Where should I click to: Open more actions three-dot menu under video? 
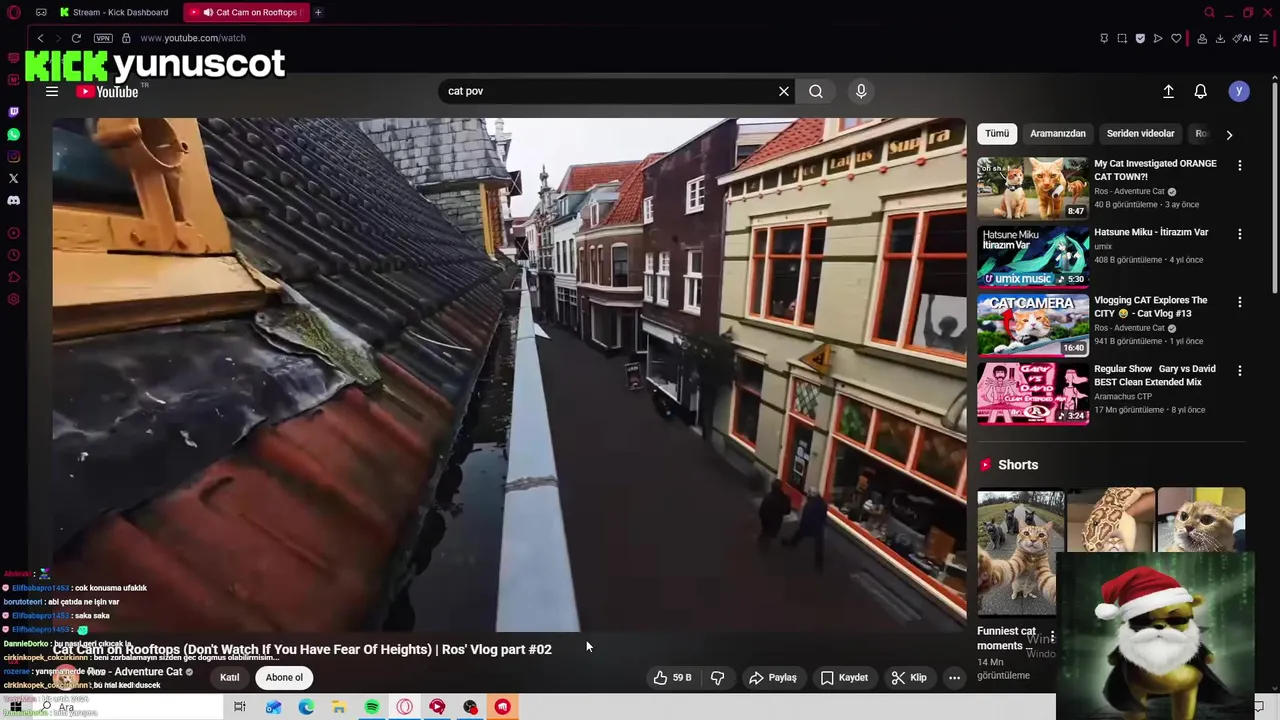click(x=954, y=677)
